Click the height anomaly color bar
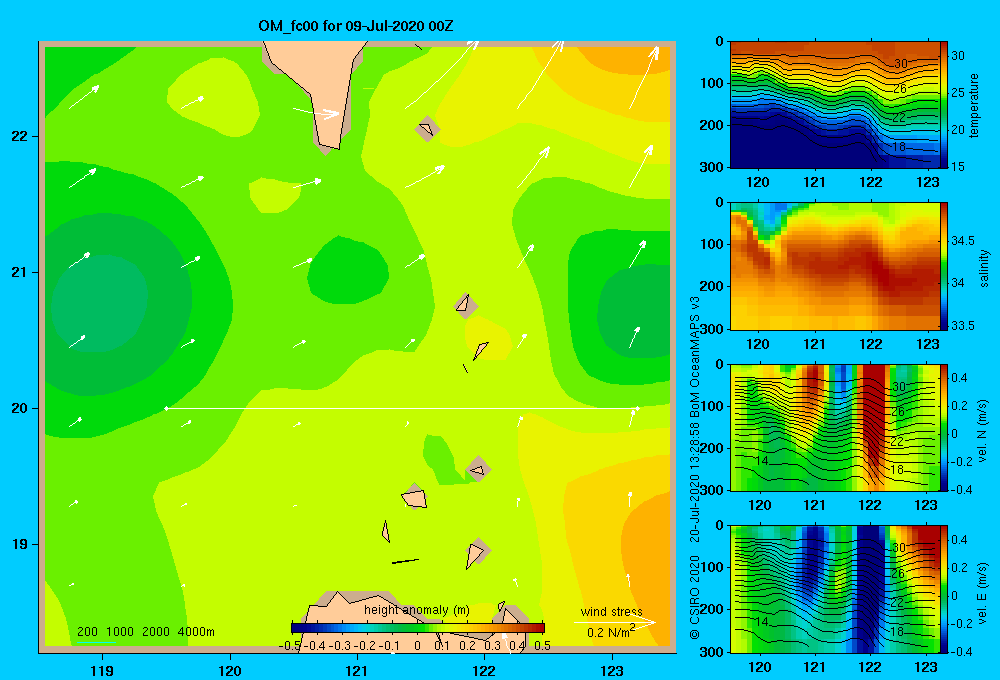This screenshot has height=680, width=1000. pos(418,628)
